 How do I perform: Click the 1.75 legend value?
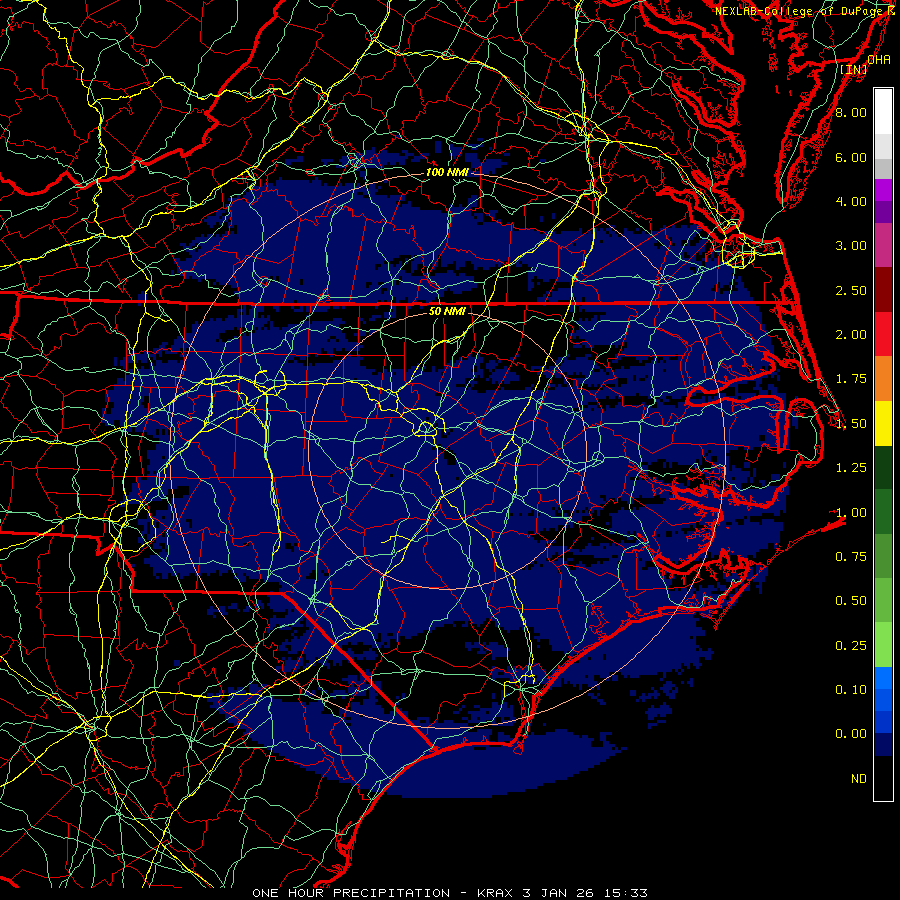pyautogui.click(x=851, y=379)
